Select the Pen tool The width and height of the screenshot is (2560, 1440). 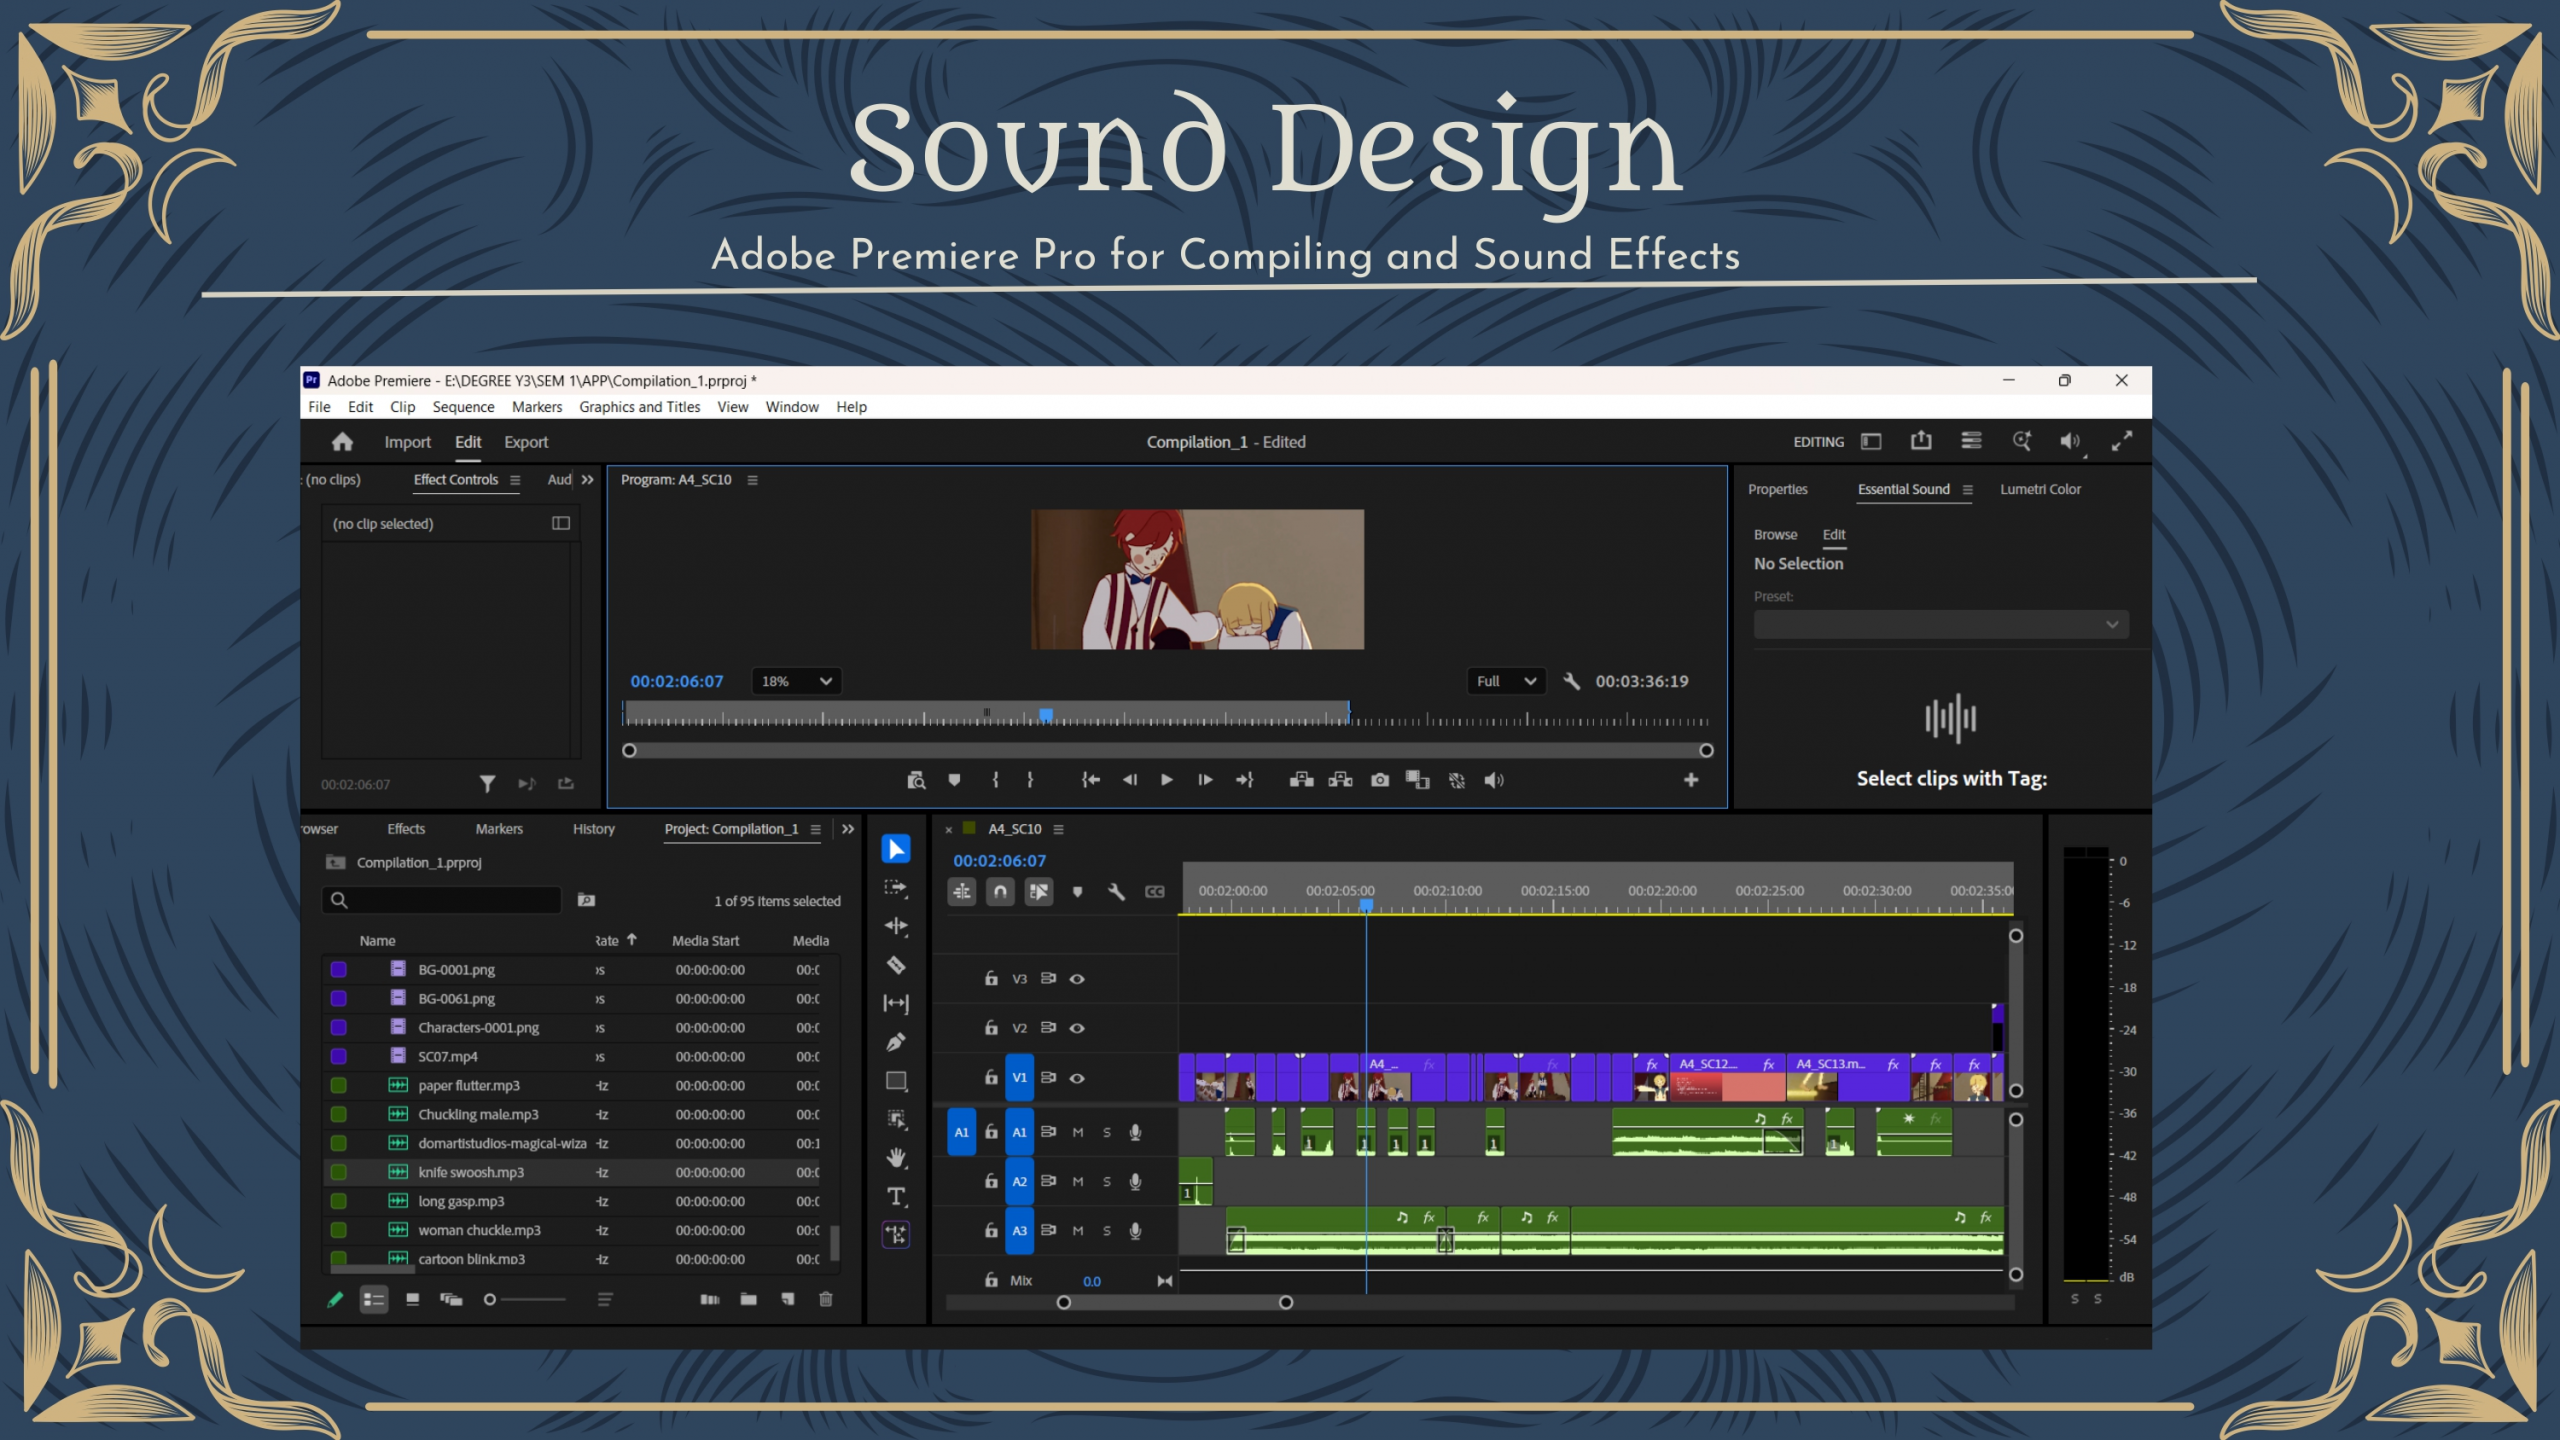tap(895, 1042)
